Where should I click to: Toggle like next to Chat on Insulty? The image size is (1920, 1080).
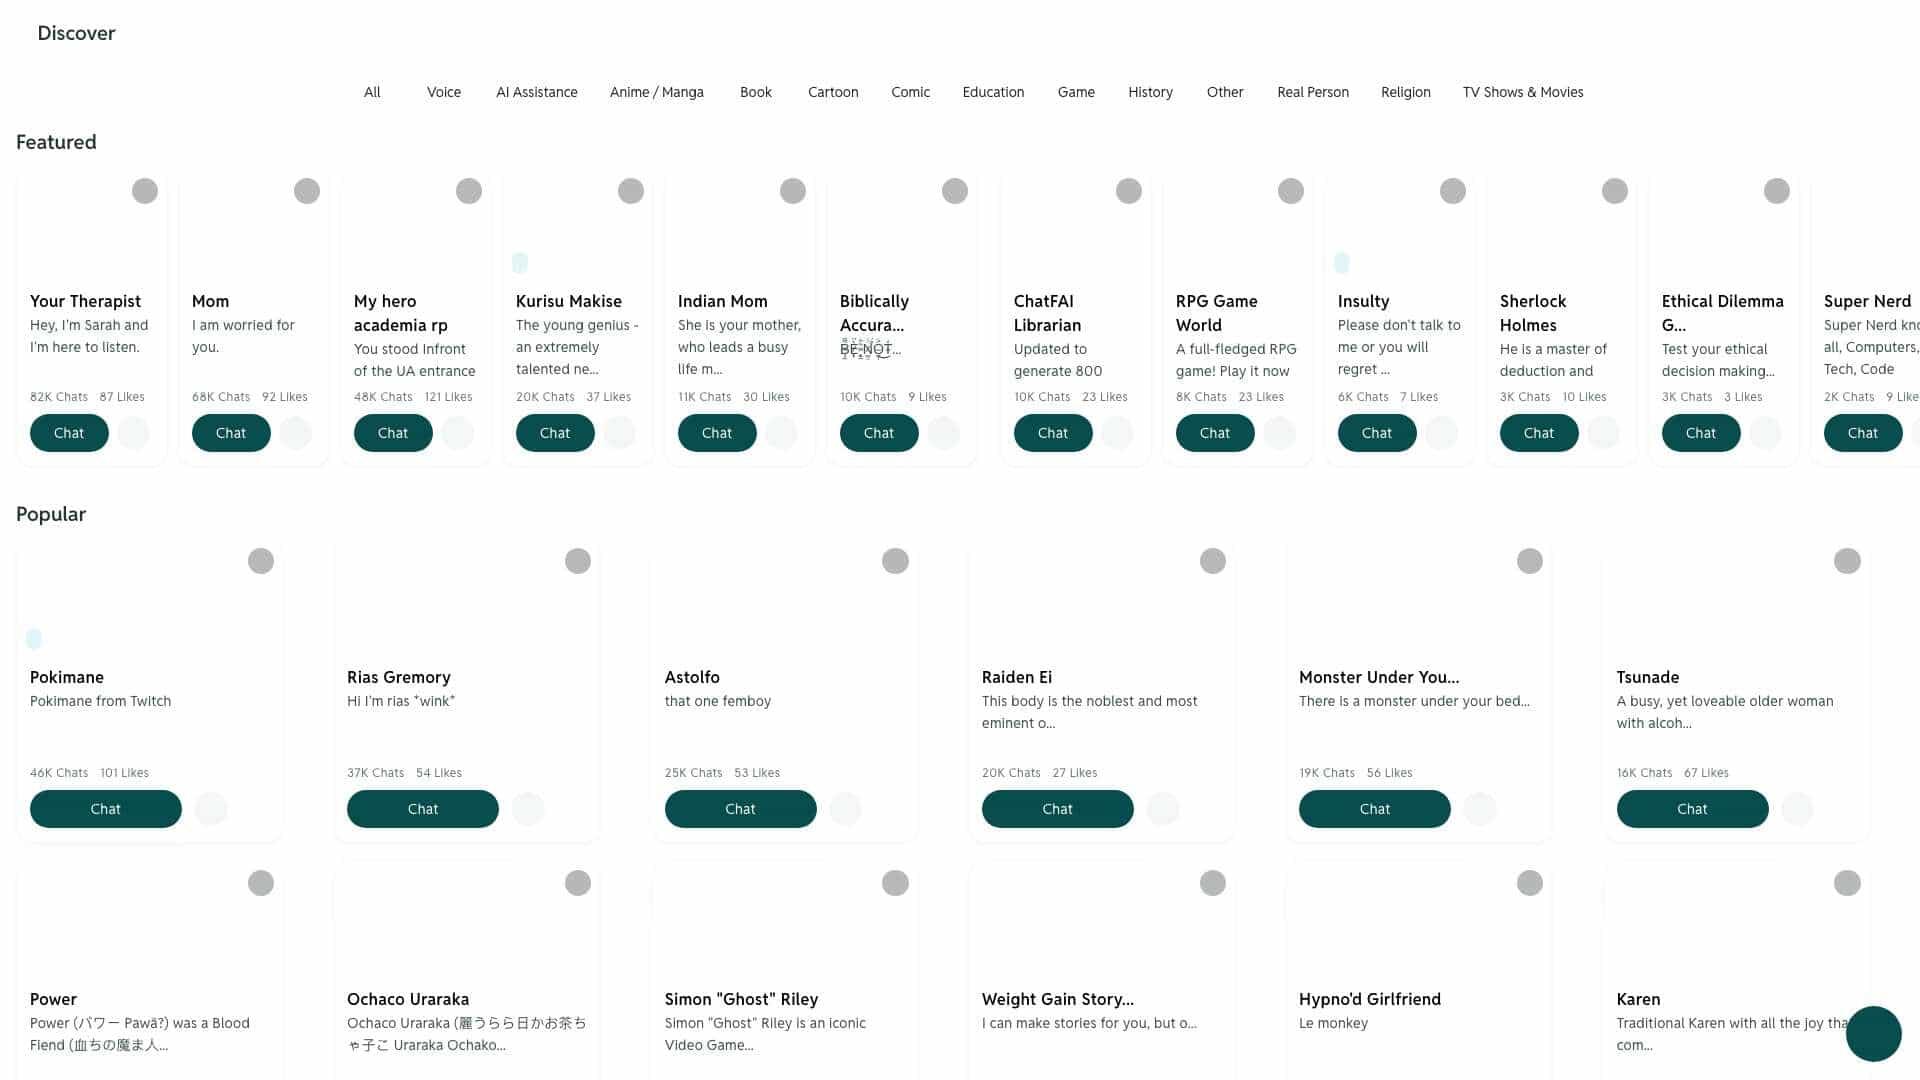(1441, 433)
